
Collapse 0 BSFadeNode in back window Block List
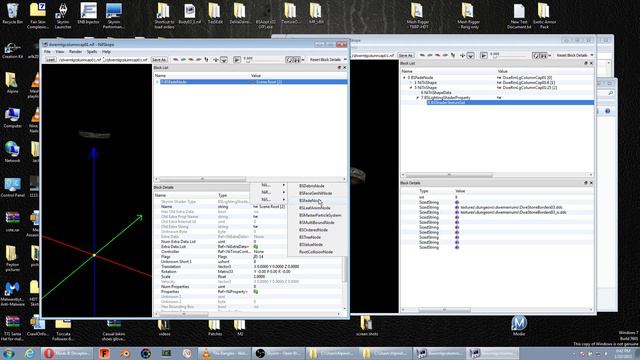(404, 77)
